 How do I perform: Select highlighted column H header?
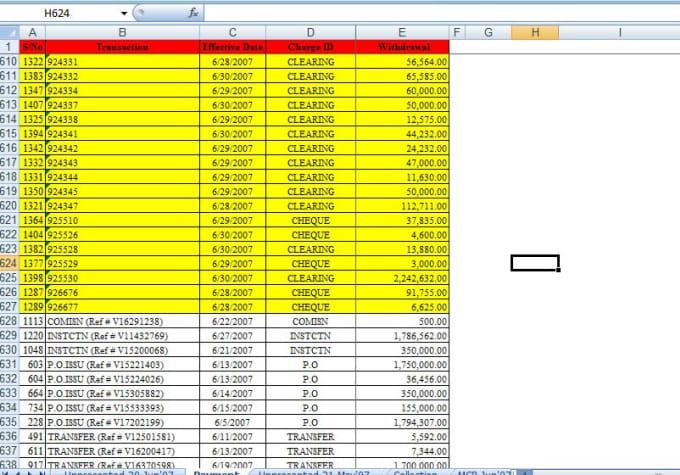pyautogui.click(x=535, y=33)
